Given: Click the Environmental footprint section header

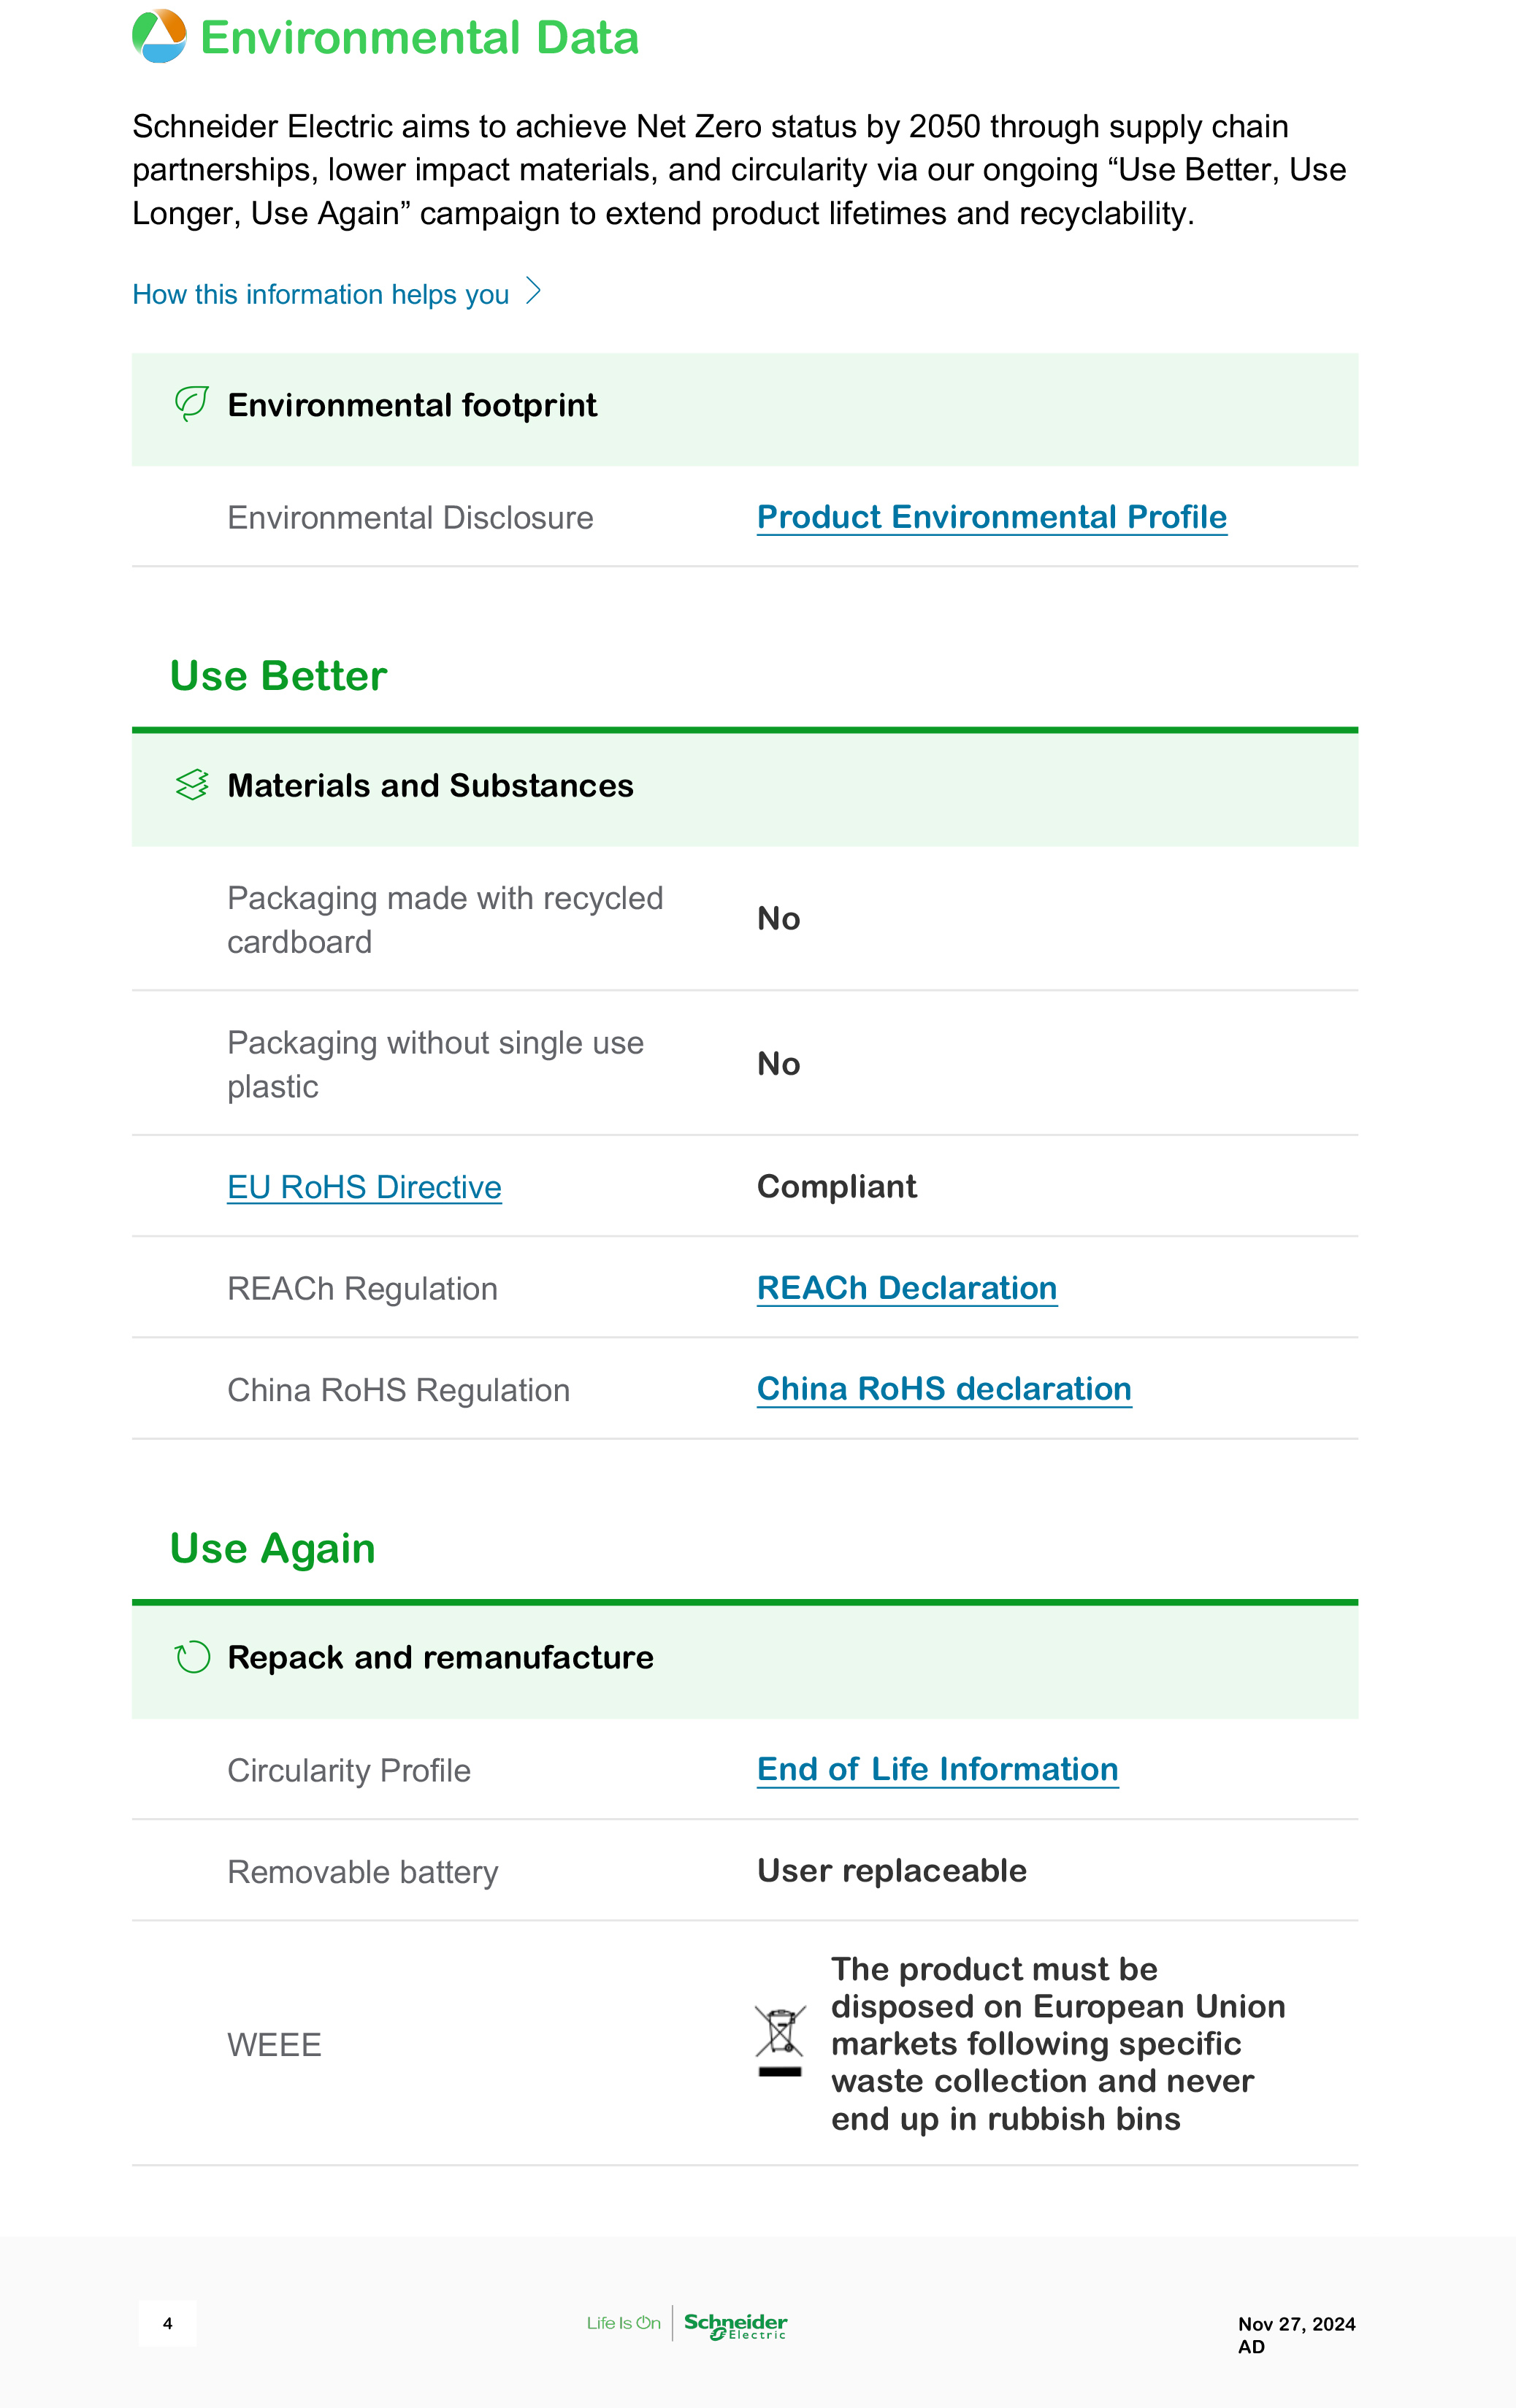Looking at the screenshot, I should pyautogui.click(x=412, y=405).
